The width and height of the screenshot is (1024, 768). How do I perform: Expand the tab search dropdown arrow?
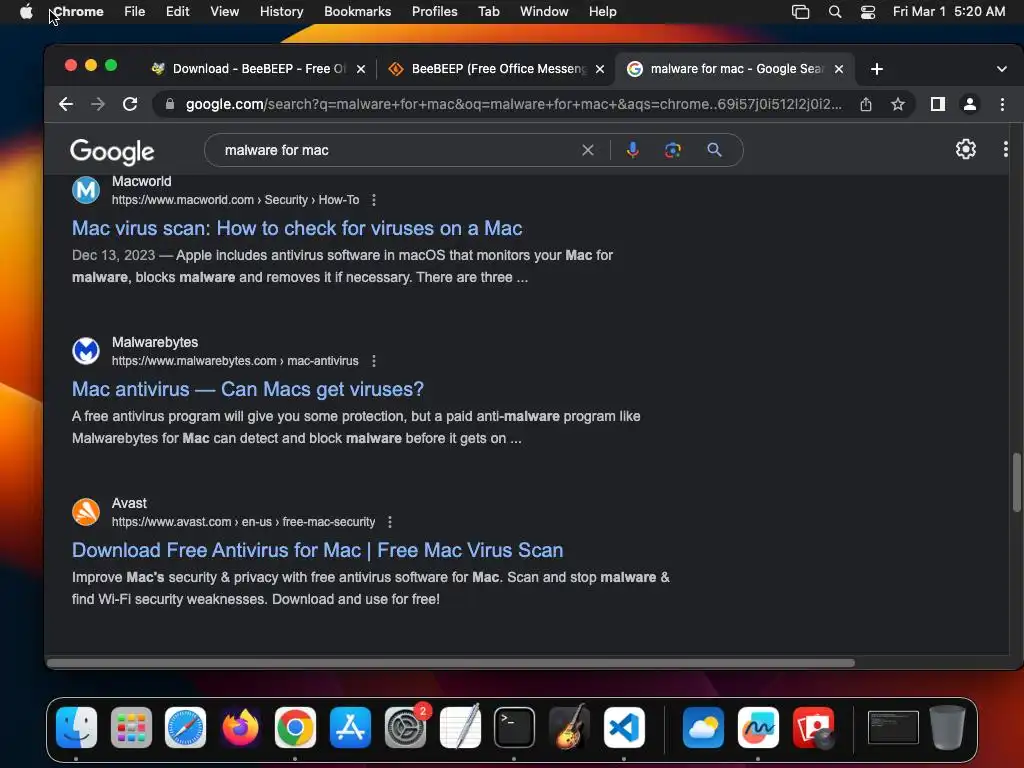tap(1001, 69)
